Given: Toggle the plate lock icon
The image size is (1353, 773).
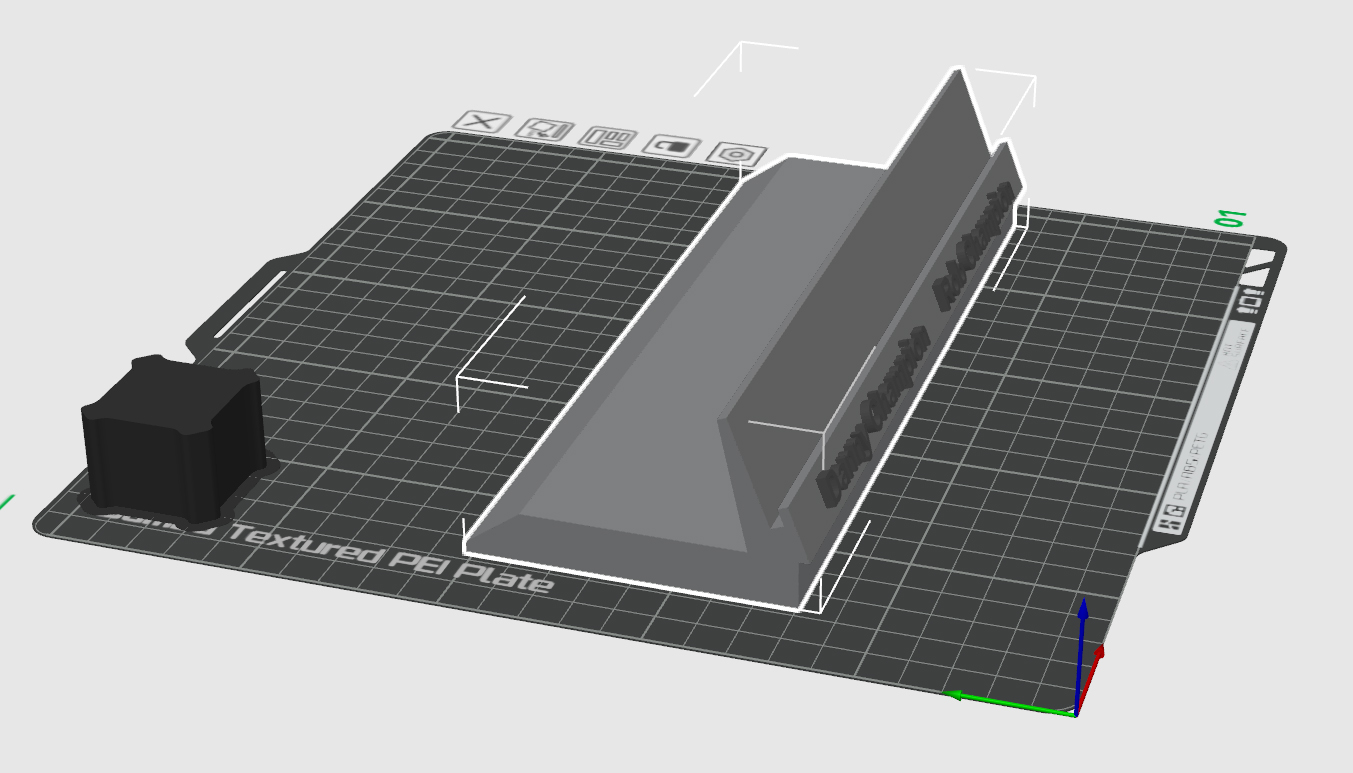Looking at the screenshot, I should pos(672,146).
